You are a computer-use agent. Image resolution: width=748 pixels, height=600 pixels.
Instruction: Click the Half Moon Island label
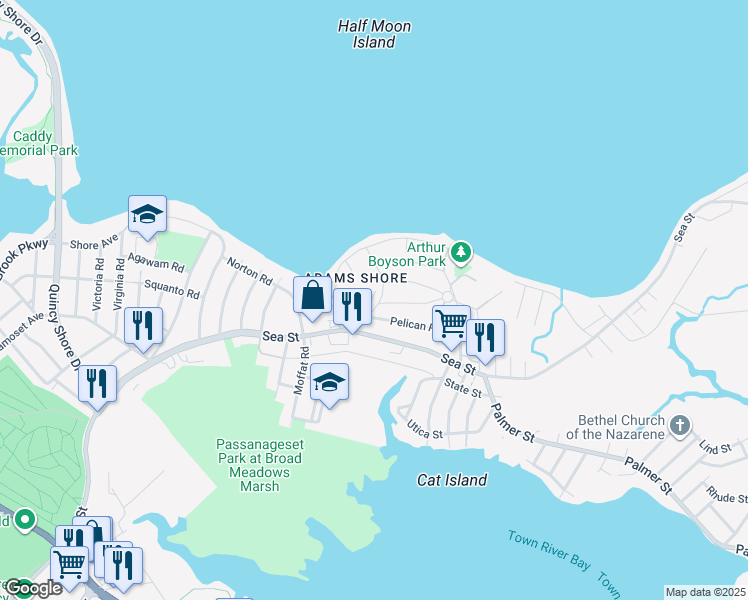[374, 34]
